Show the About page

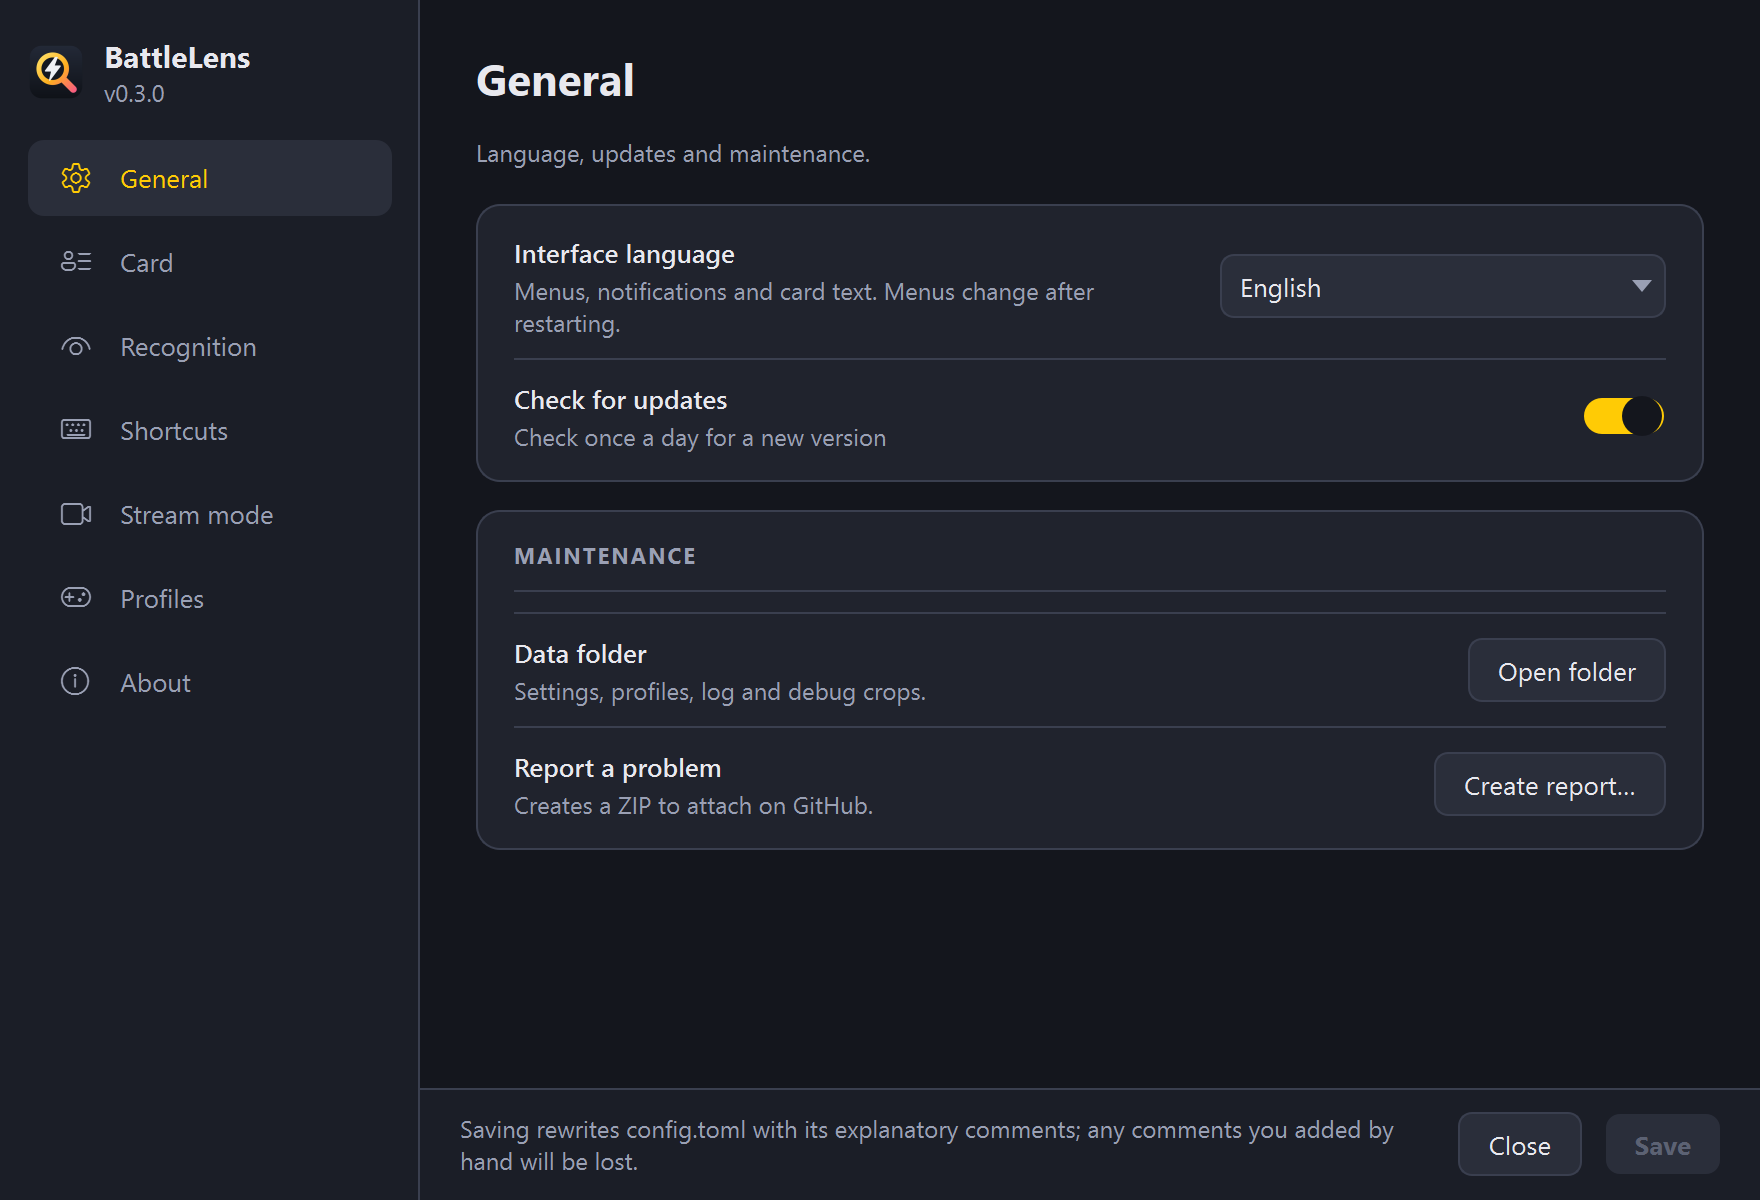[x=210, y=682]
